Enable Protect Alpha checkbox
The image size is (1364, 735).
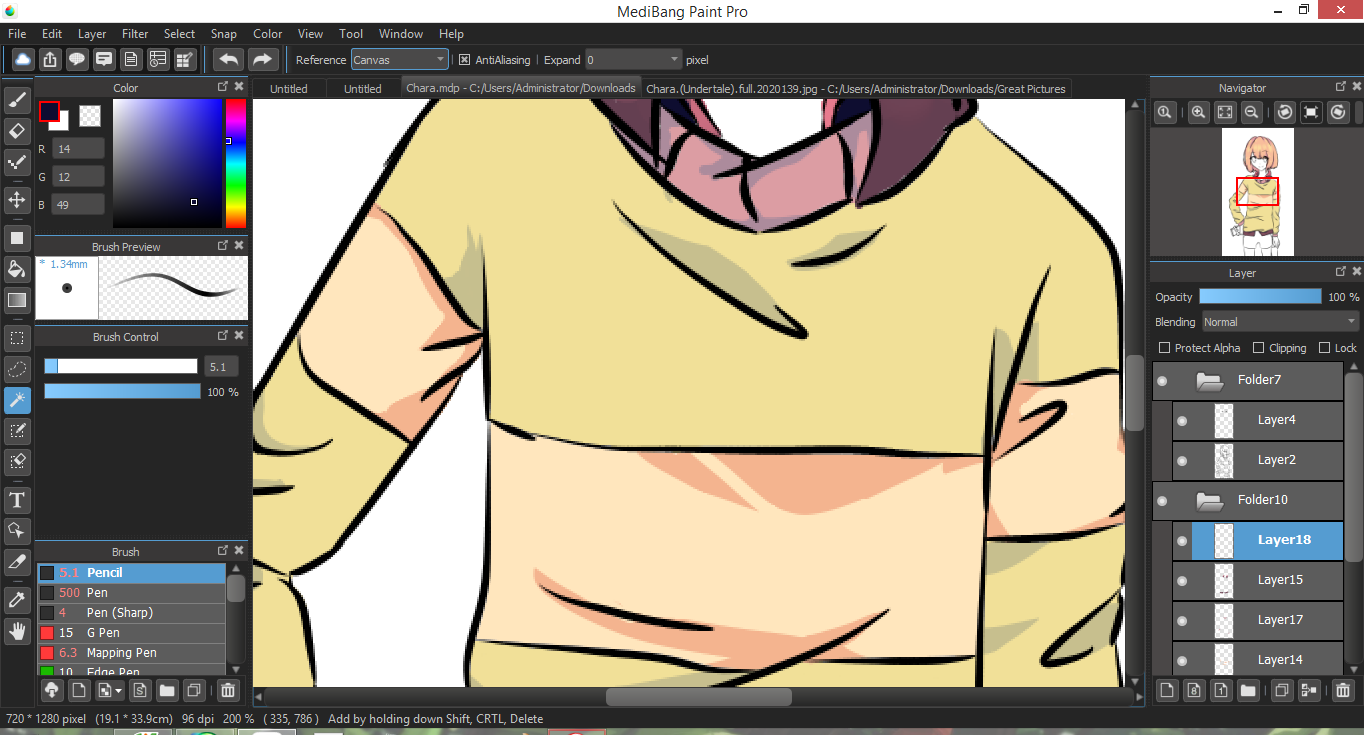coord(1164,348)
